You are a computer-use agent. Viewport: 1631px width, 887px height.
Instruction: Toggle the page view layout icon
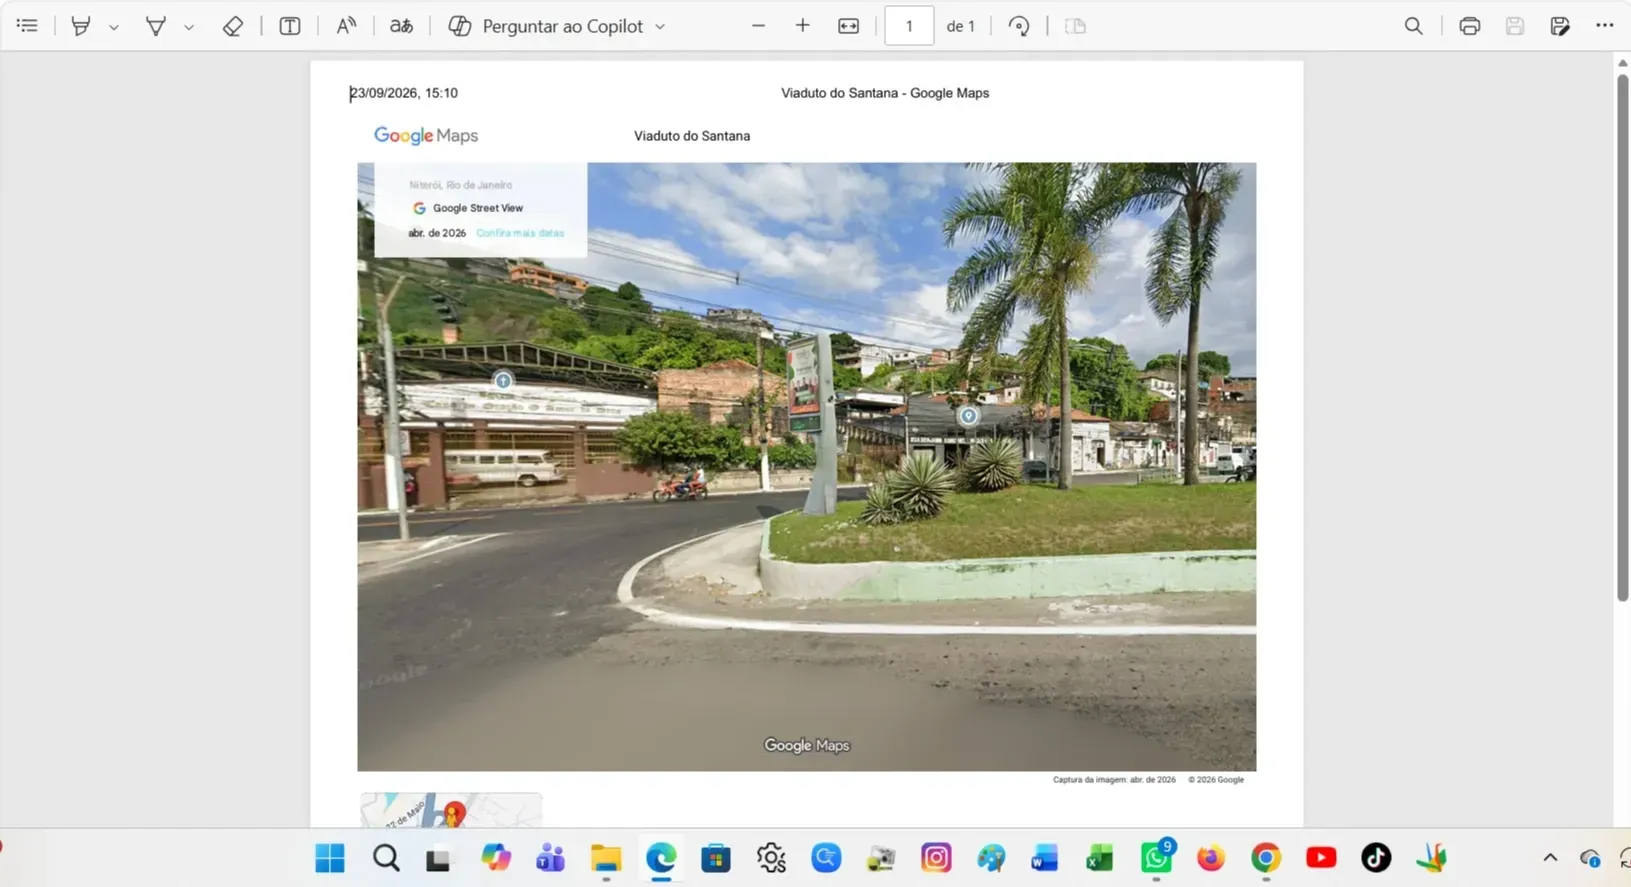tap(1076, 26)
